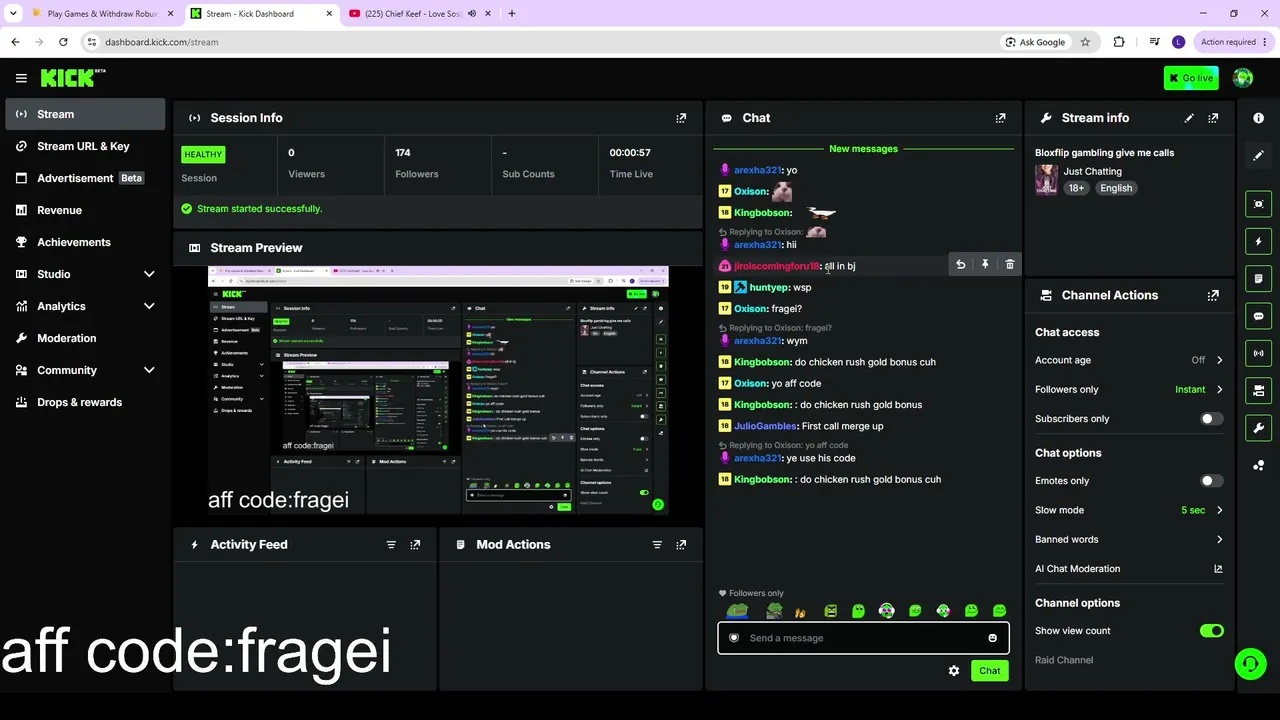The height and width of the screenshot is (720, 1280).
Task: Open the emoji picker in message box
Action: (992, 638)
